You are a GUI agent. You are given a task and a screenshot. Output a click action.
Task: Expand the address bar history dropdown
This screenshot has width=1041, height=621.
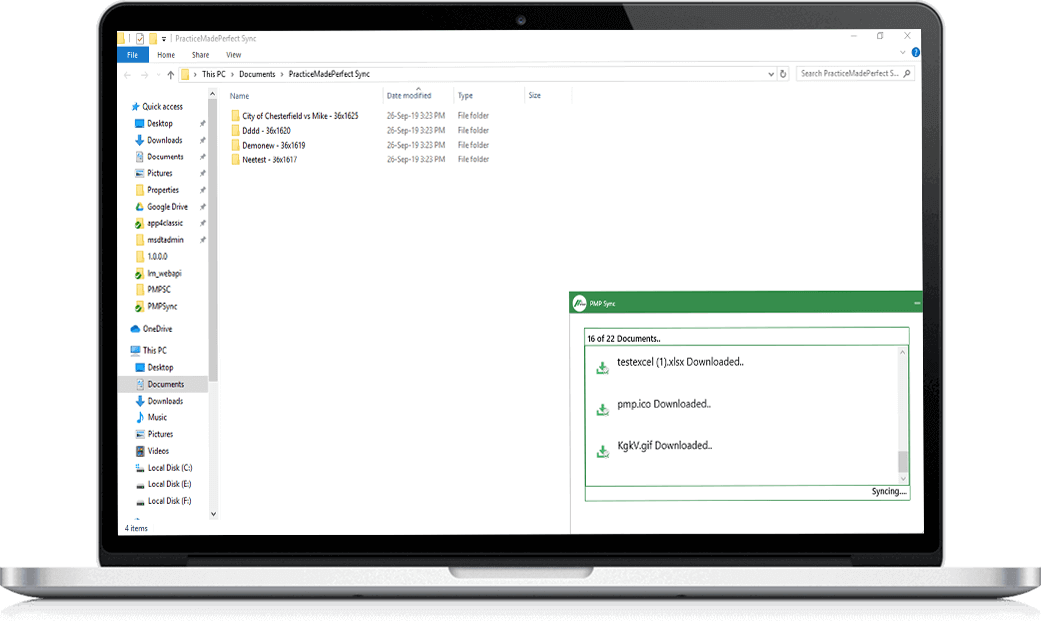pos(771,74)
